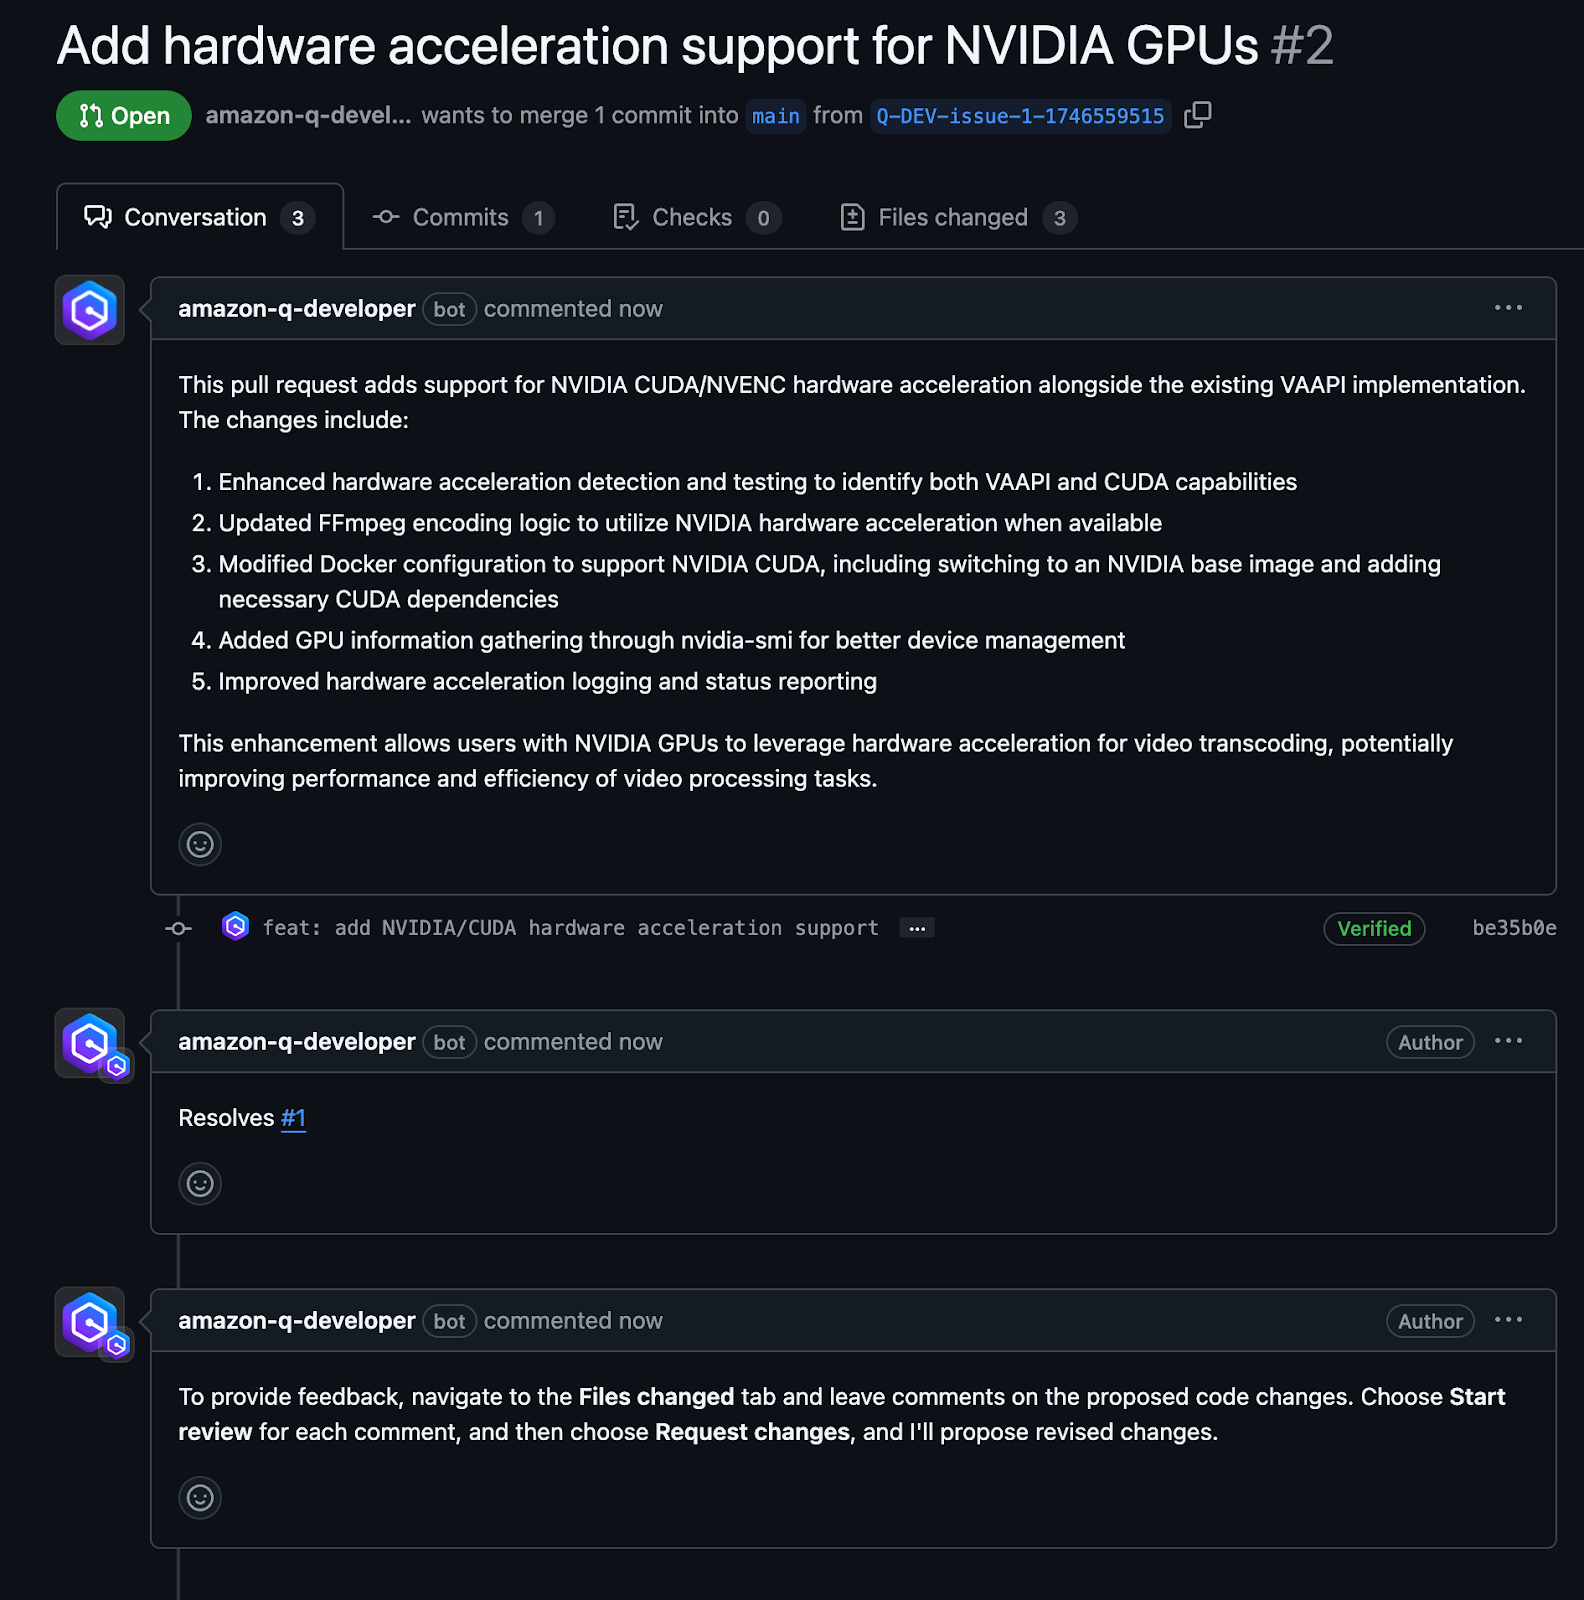The image size is (1584, 1600).
Task: Click amazon-q-developer avatar beside Resolves comment
Action: [90, 1043]
